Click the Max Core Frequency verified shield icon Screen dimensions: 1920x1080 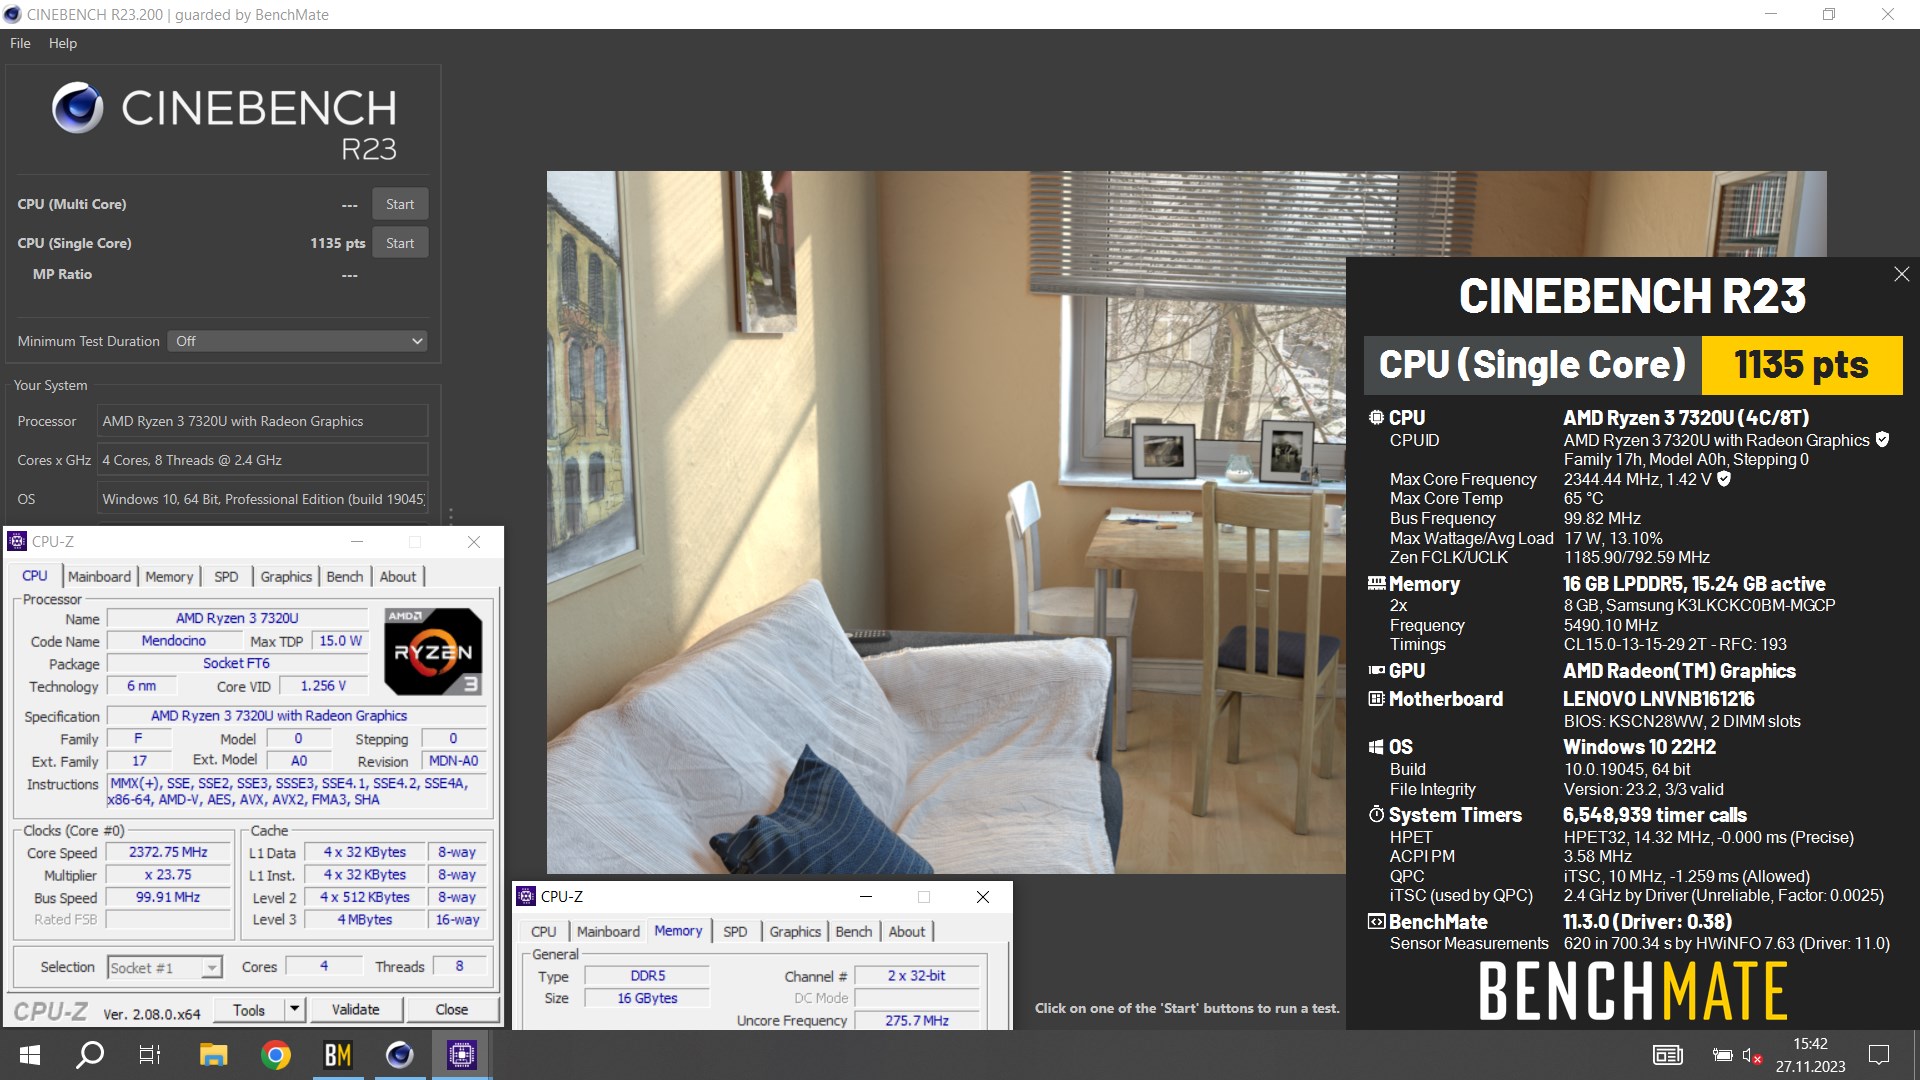[x=1724, y=479]
